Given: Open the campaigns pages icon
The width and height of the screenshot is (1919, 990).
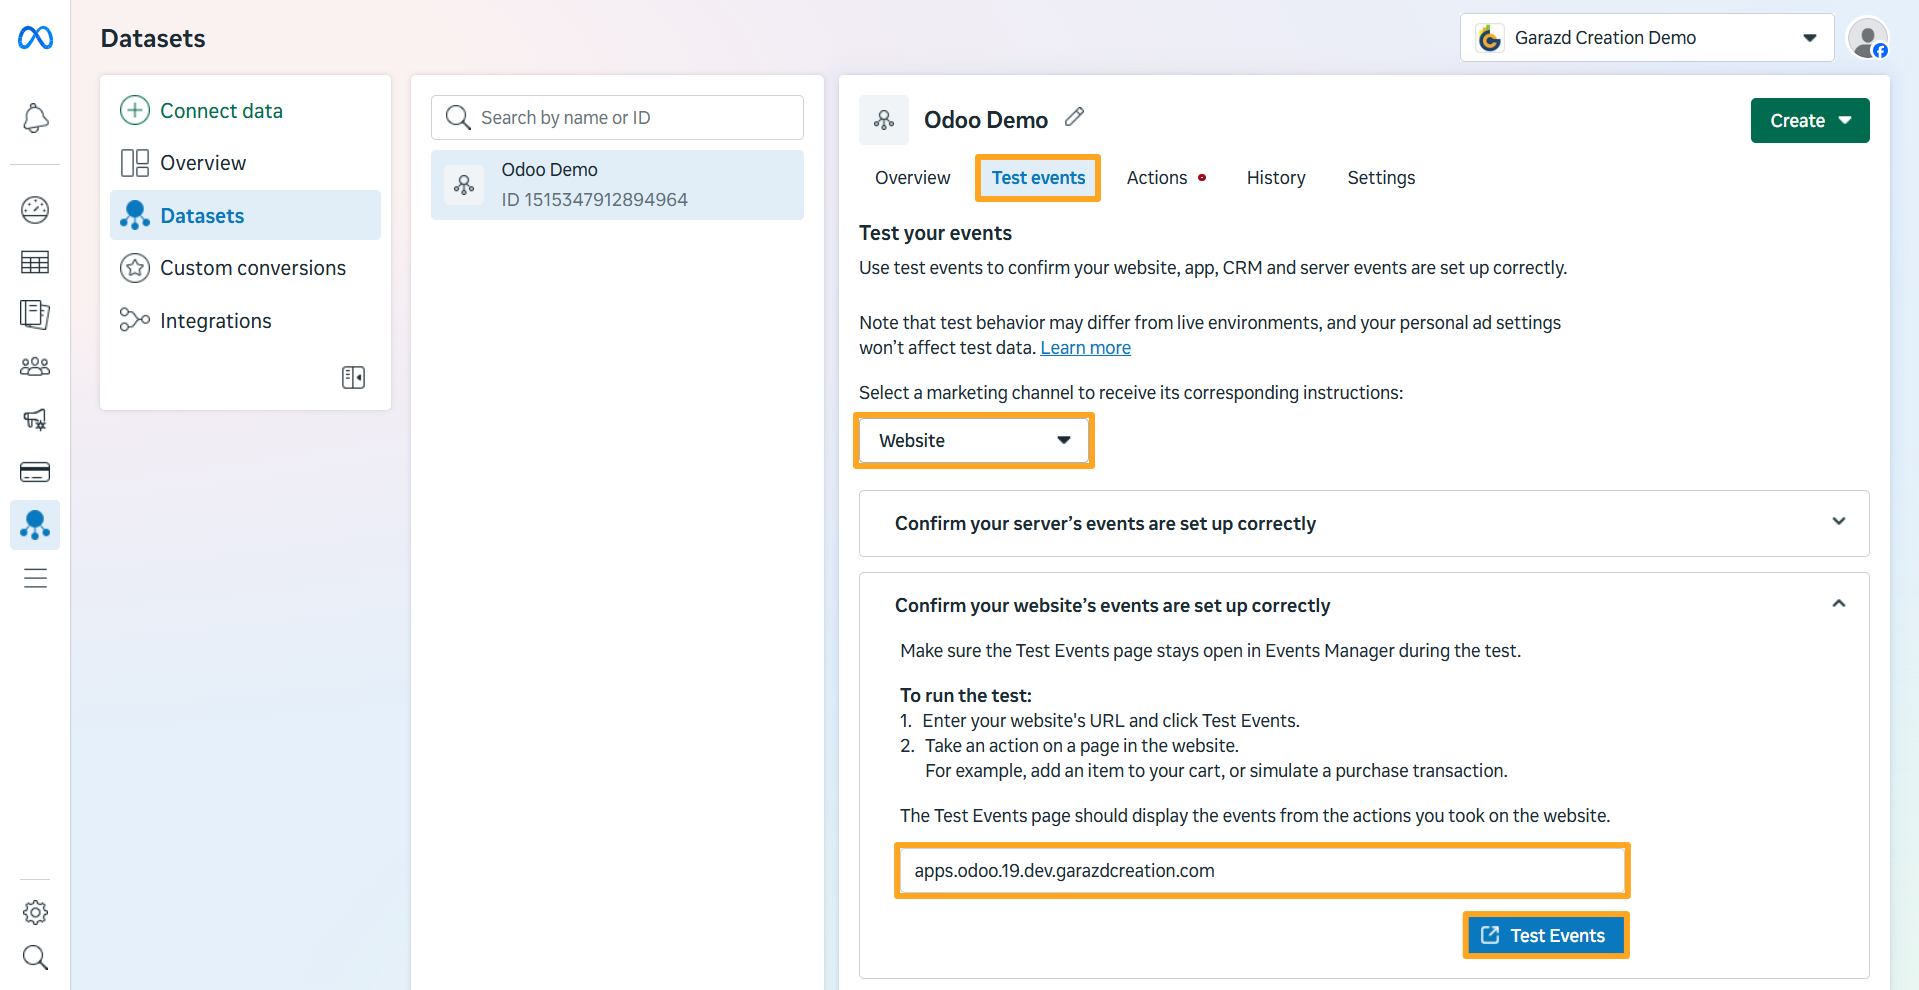Looking at the screenshot, I should 35,315.
